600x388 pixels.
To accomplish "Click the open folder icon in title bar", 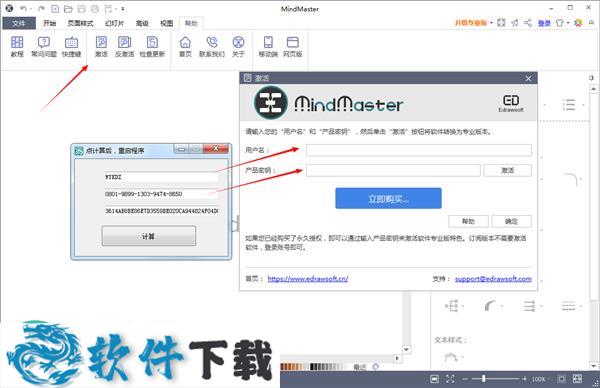I will [68, 8].
